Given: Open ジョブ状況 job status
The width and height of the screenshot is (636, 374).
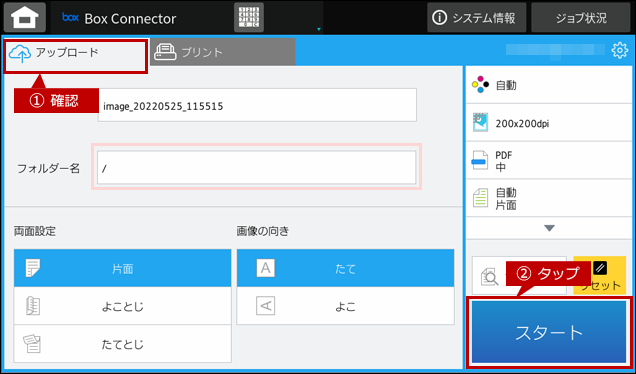Looking at the screenshot, I should click(581, 17).
